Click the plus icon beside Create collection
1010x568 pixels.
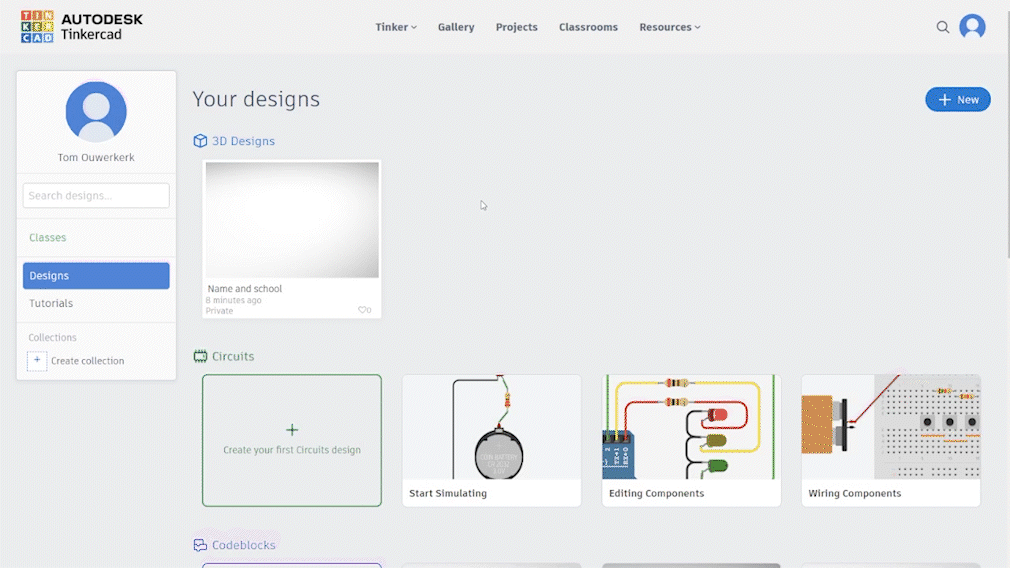click(x=37, y=361)
